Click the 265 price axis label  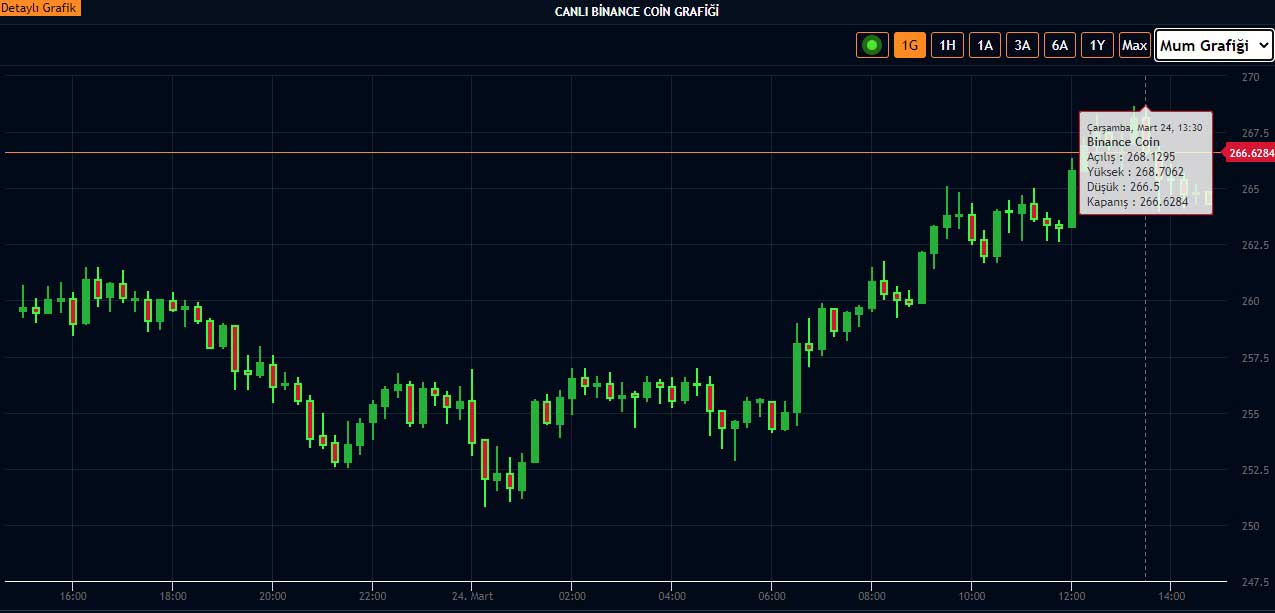1250,189
